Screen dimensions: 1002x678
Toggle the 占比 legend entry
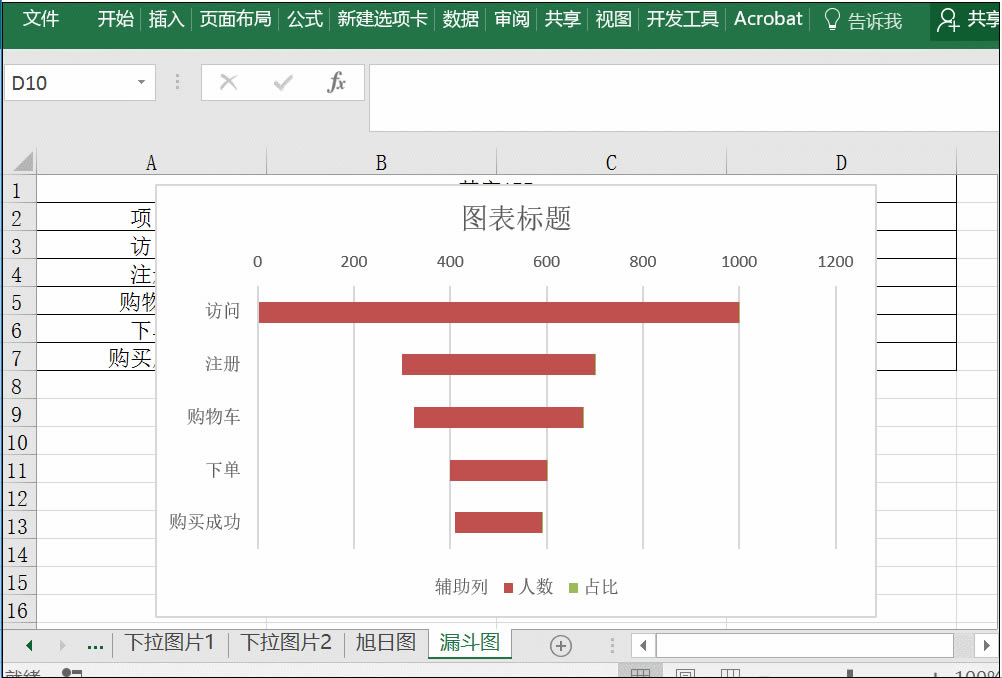[593, 589]
